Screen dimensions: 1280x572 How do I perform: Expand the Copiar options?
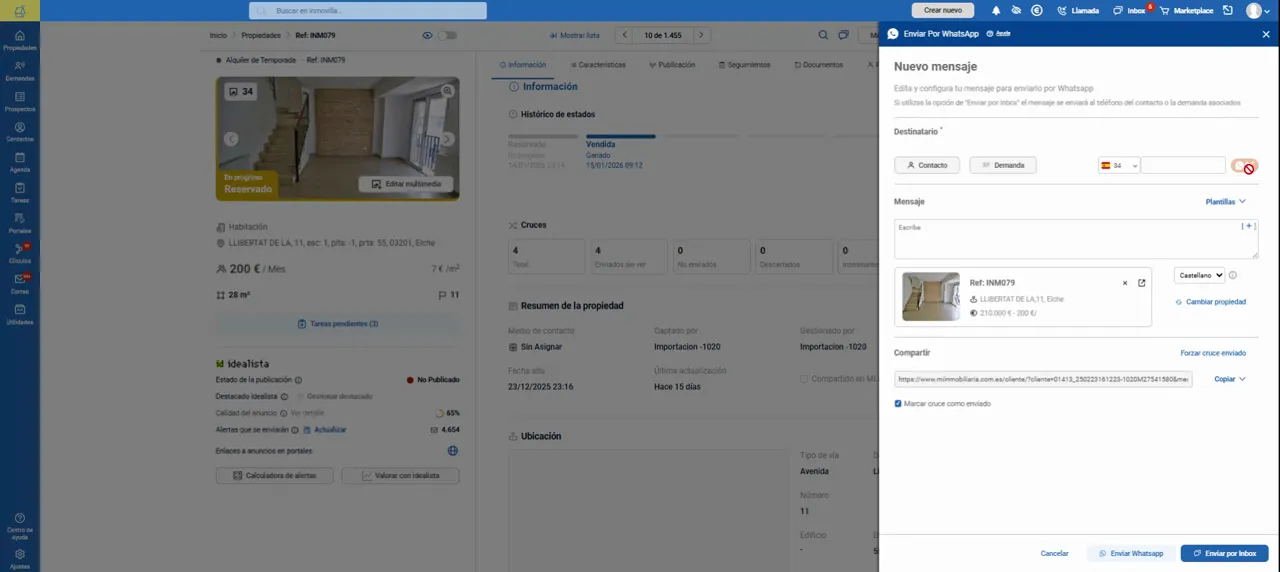tap(1230, 379)
